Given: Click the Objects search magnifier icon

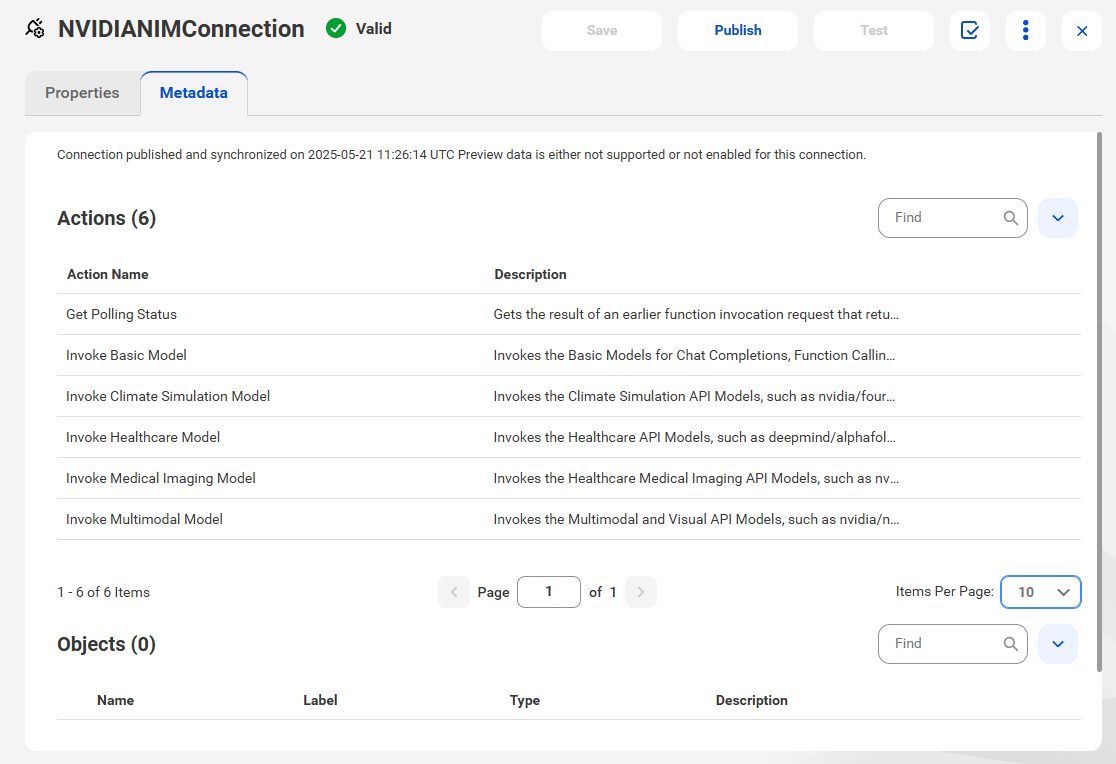Looking at the screenshot, I should pos(1011,644).
